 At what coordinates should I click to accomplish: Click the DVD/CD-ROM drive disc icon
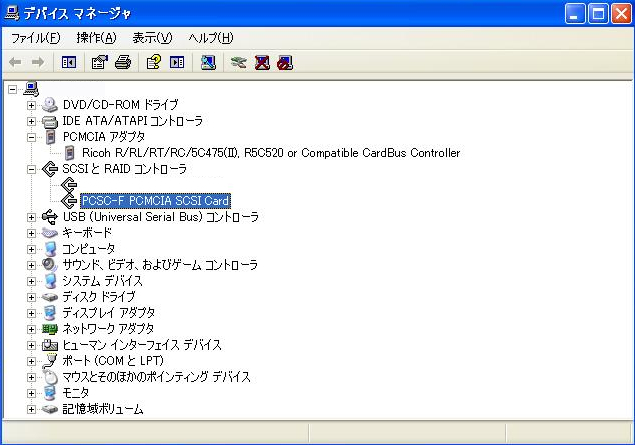(x=50, y=105)
